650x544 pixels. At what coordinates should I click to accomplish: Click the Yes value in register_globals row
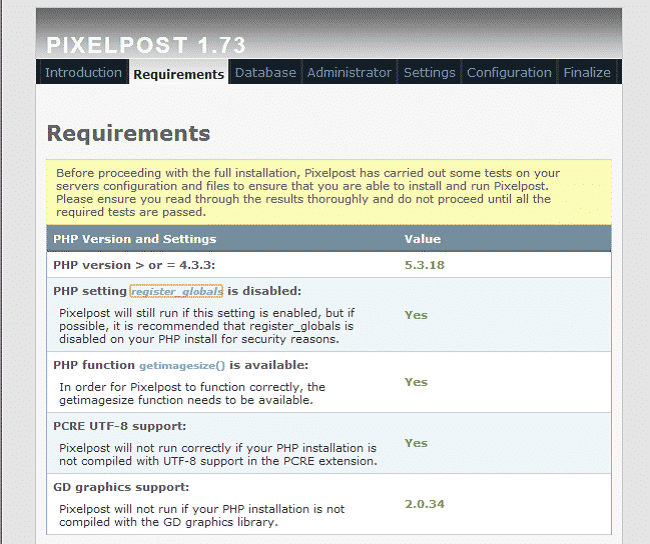point(415,315)
